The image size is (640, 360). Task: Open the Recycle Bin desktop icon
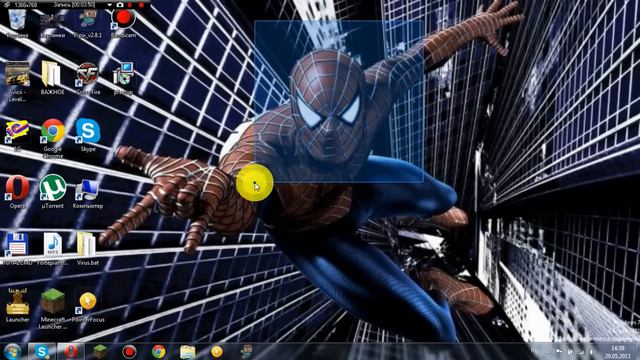[17, 24]
